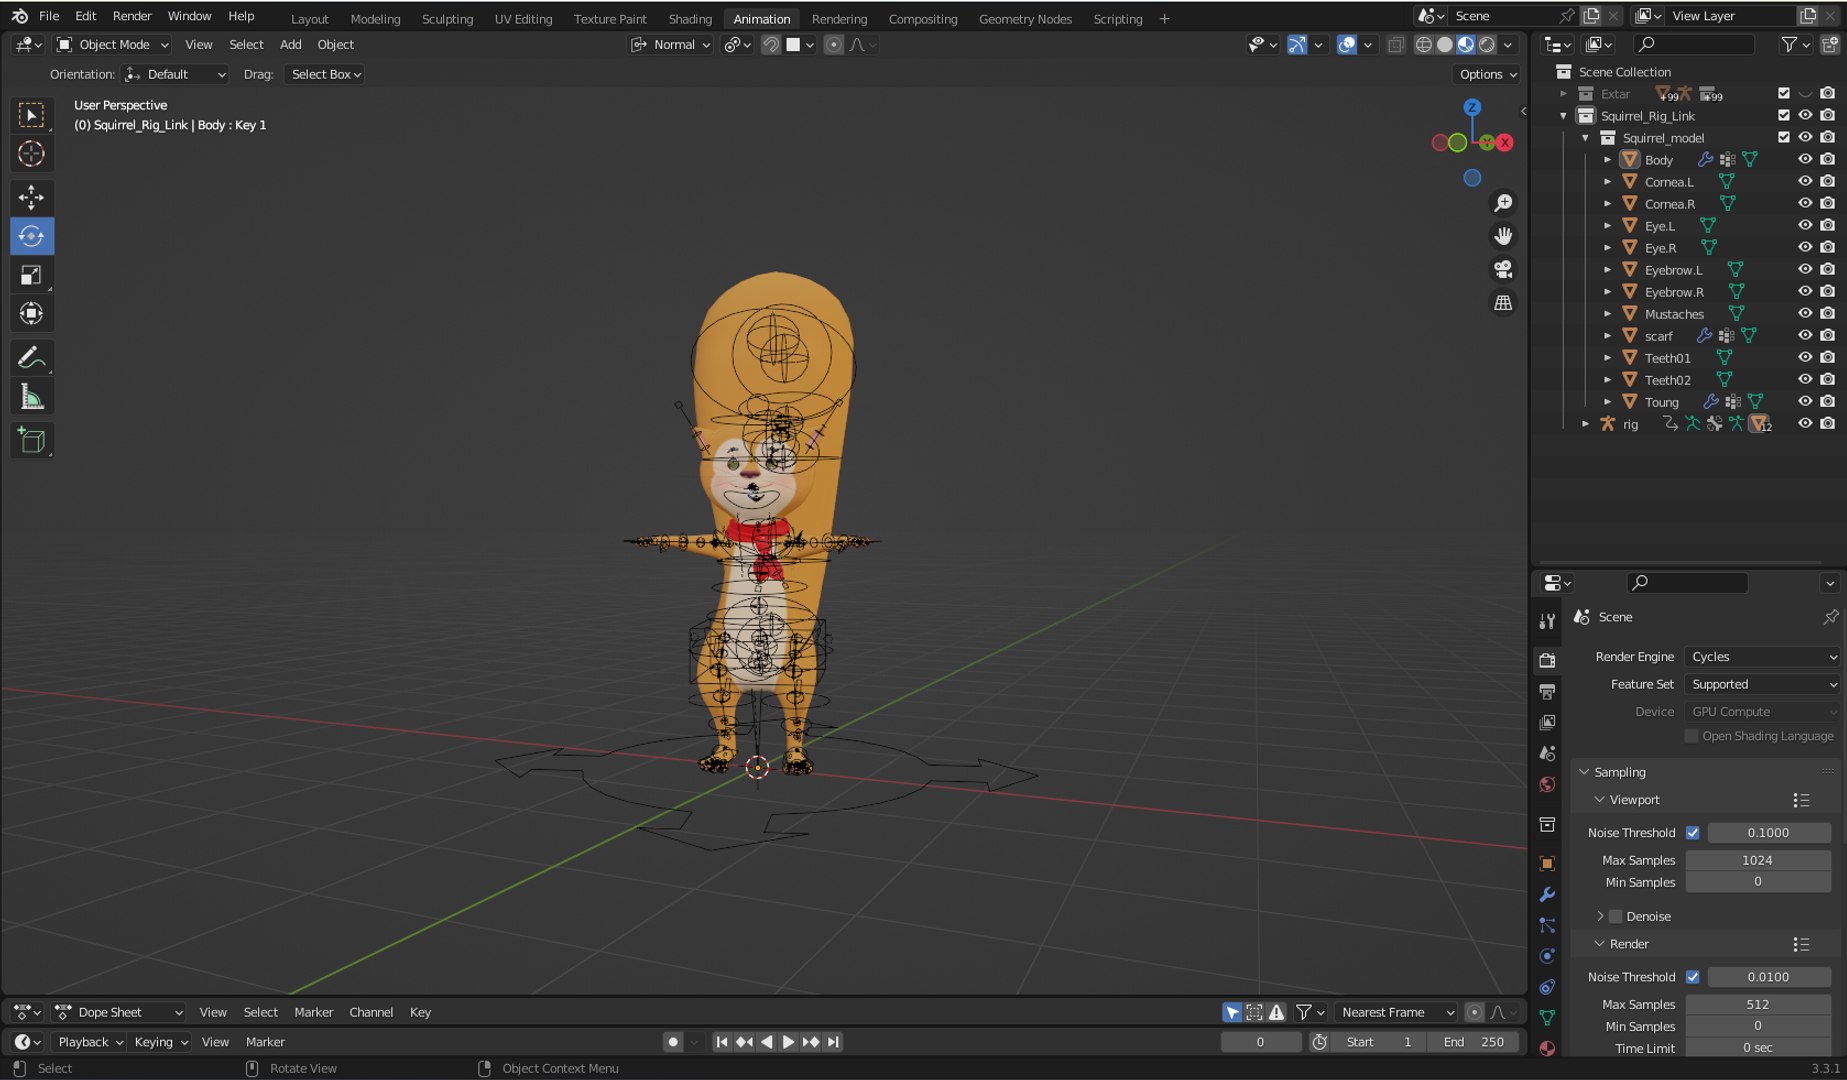Hide the Body object in outliner

coord(1805,160)
